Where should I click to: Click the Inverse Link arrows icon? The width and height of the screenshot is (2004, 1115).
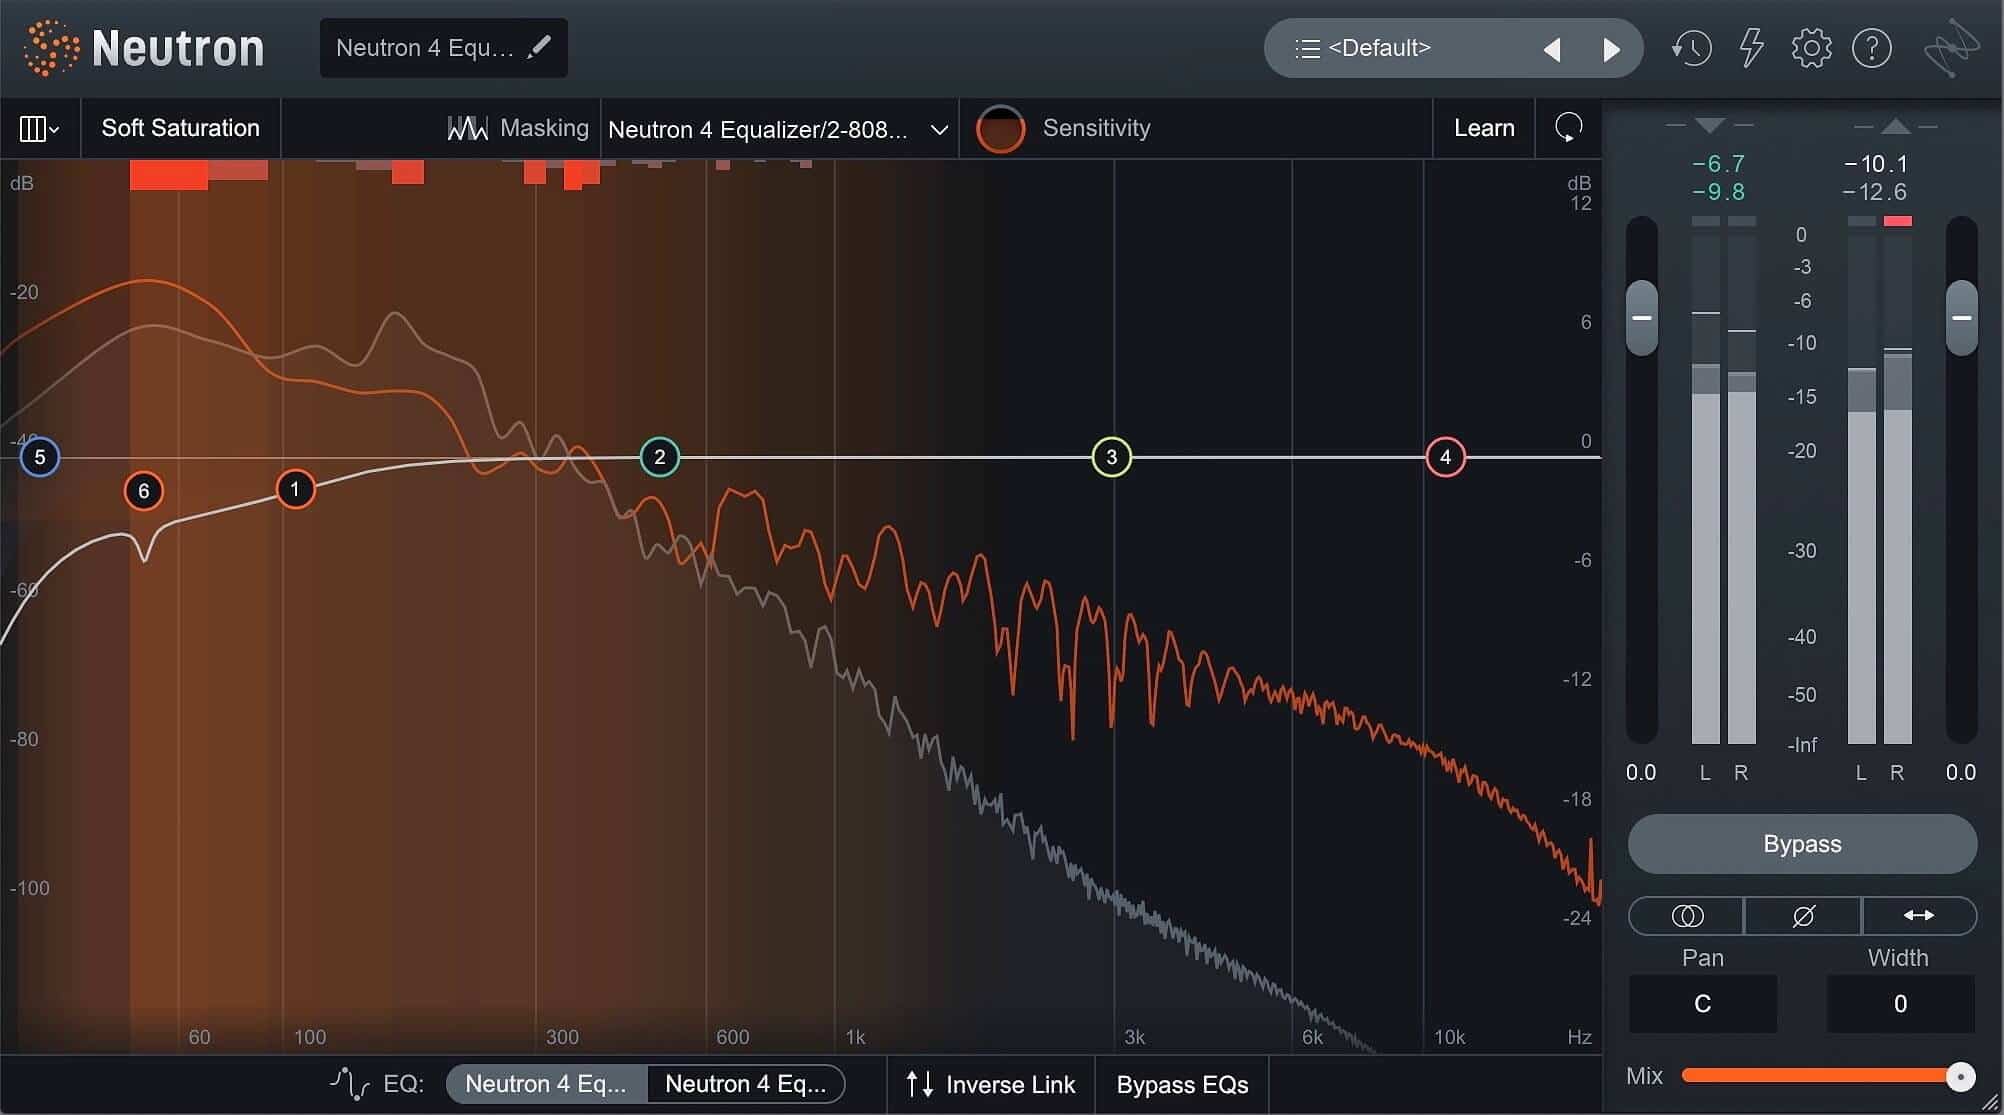tap(919, 1084)
